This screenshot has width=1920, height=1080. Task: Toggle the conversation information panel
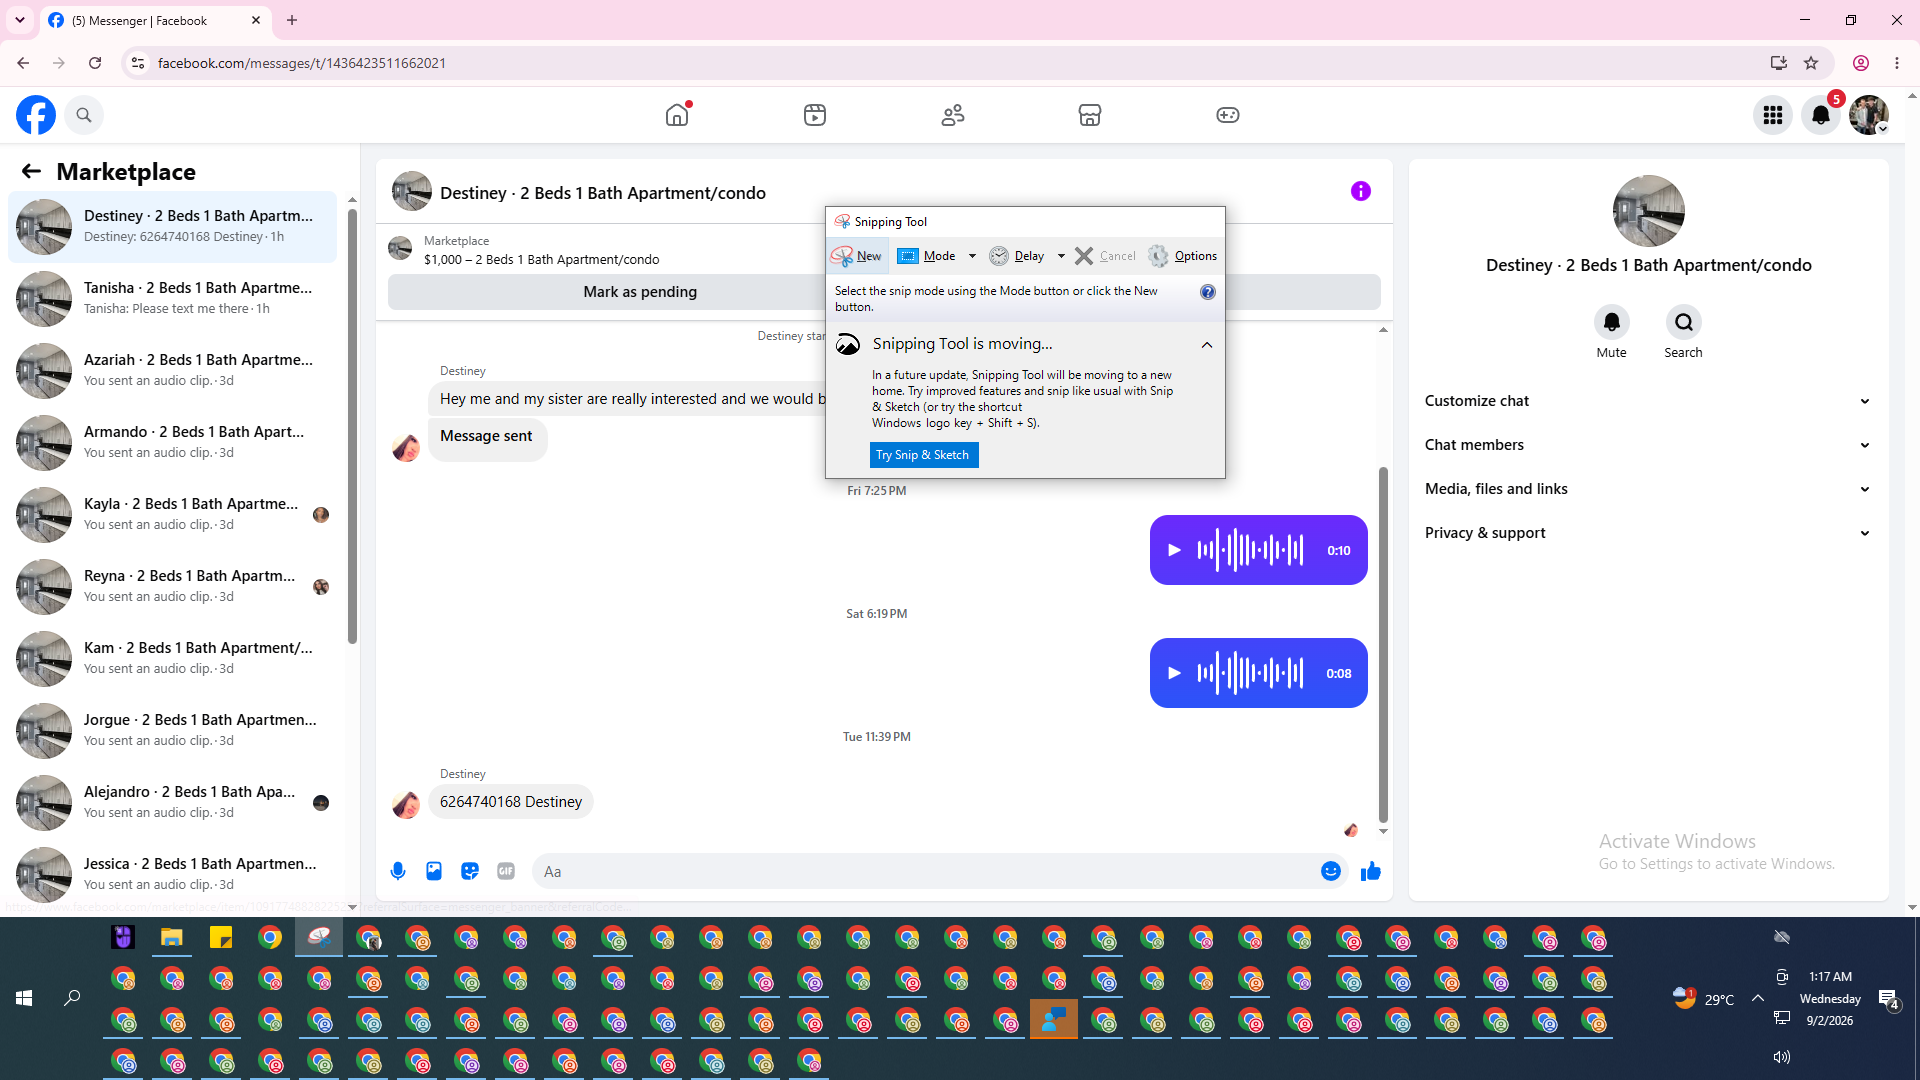(x=1361, y=191)
